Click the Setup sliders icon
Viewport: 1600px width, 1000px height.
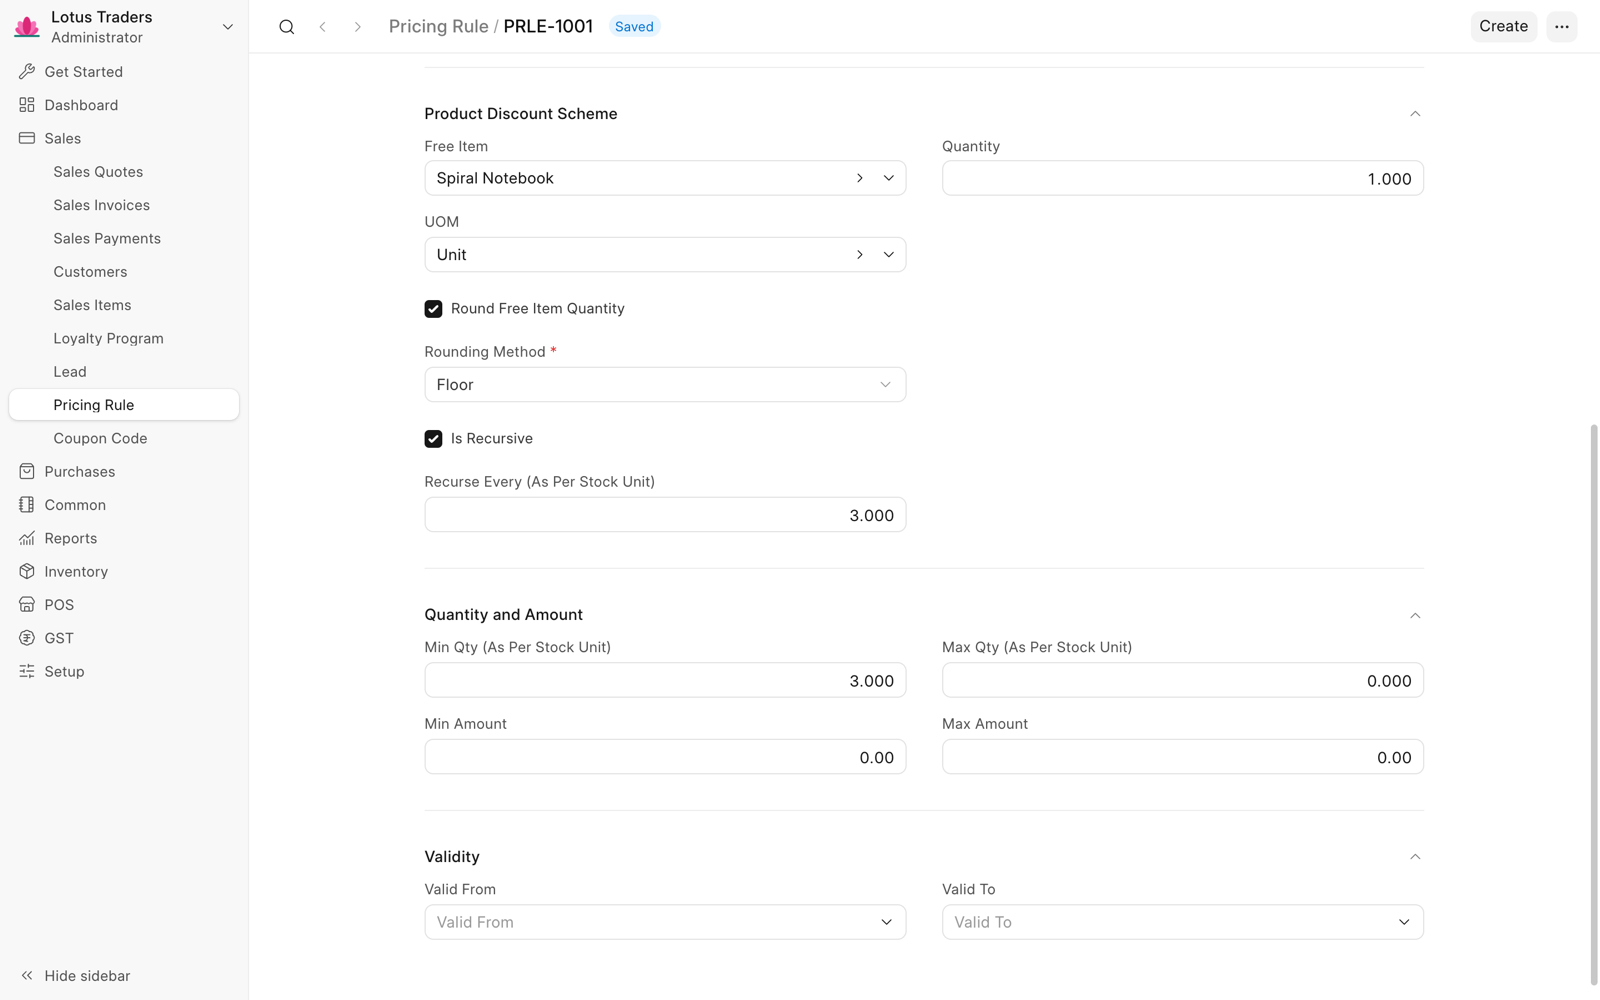point(27,671)
